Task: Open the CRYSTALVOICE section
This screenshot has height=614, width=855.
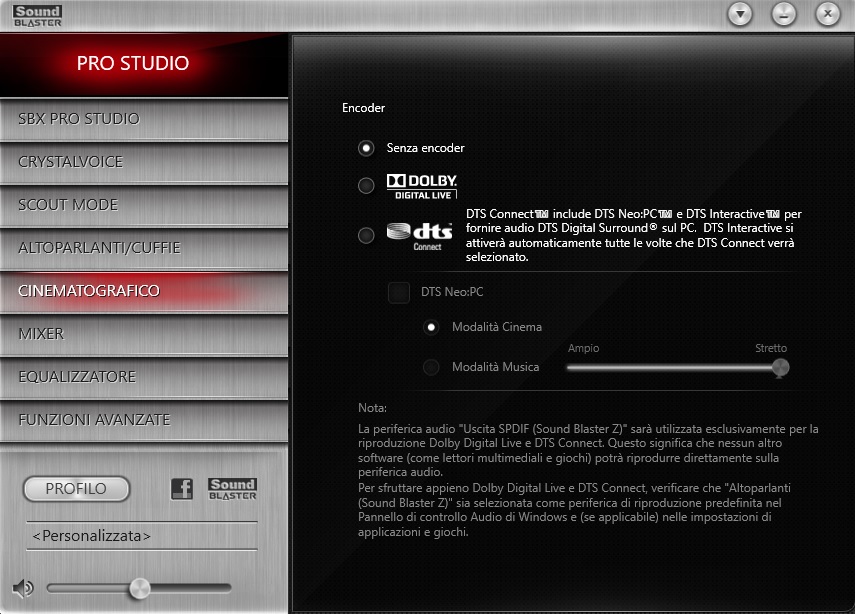Action: (x=144, y=162)
